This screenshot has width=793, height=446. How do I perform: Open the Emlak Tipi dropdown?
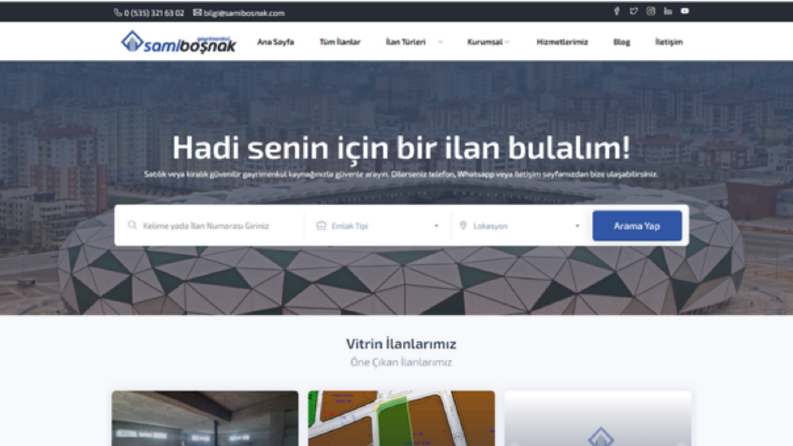[x=377, y=226]
